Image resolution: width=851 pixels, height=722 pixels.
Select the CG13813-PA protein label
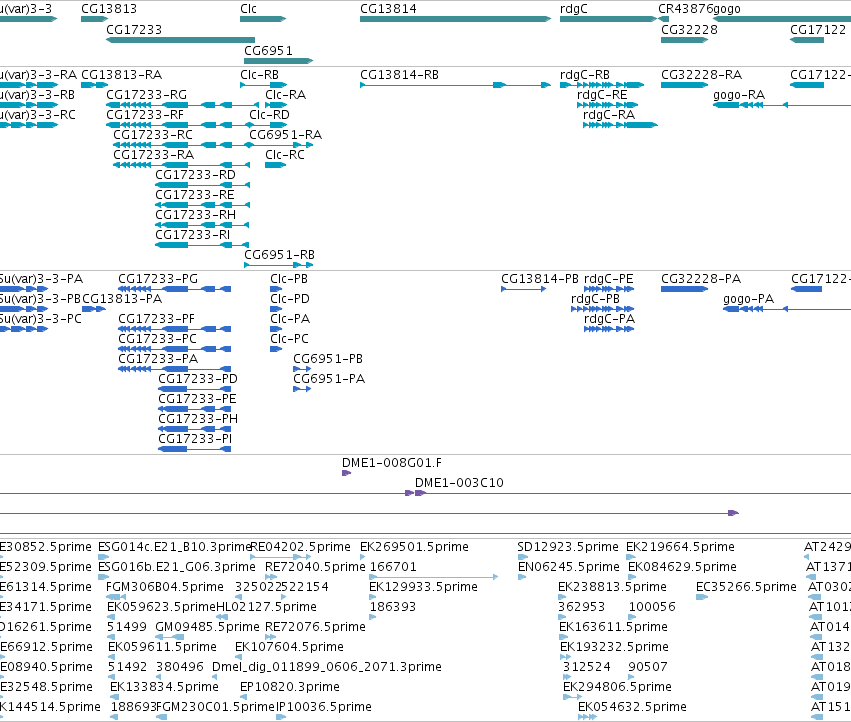[122, 299]
